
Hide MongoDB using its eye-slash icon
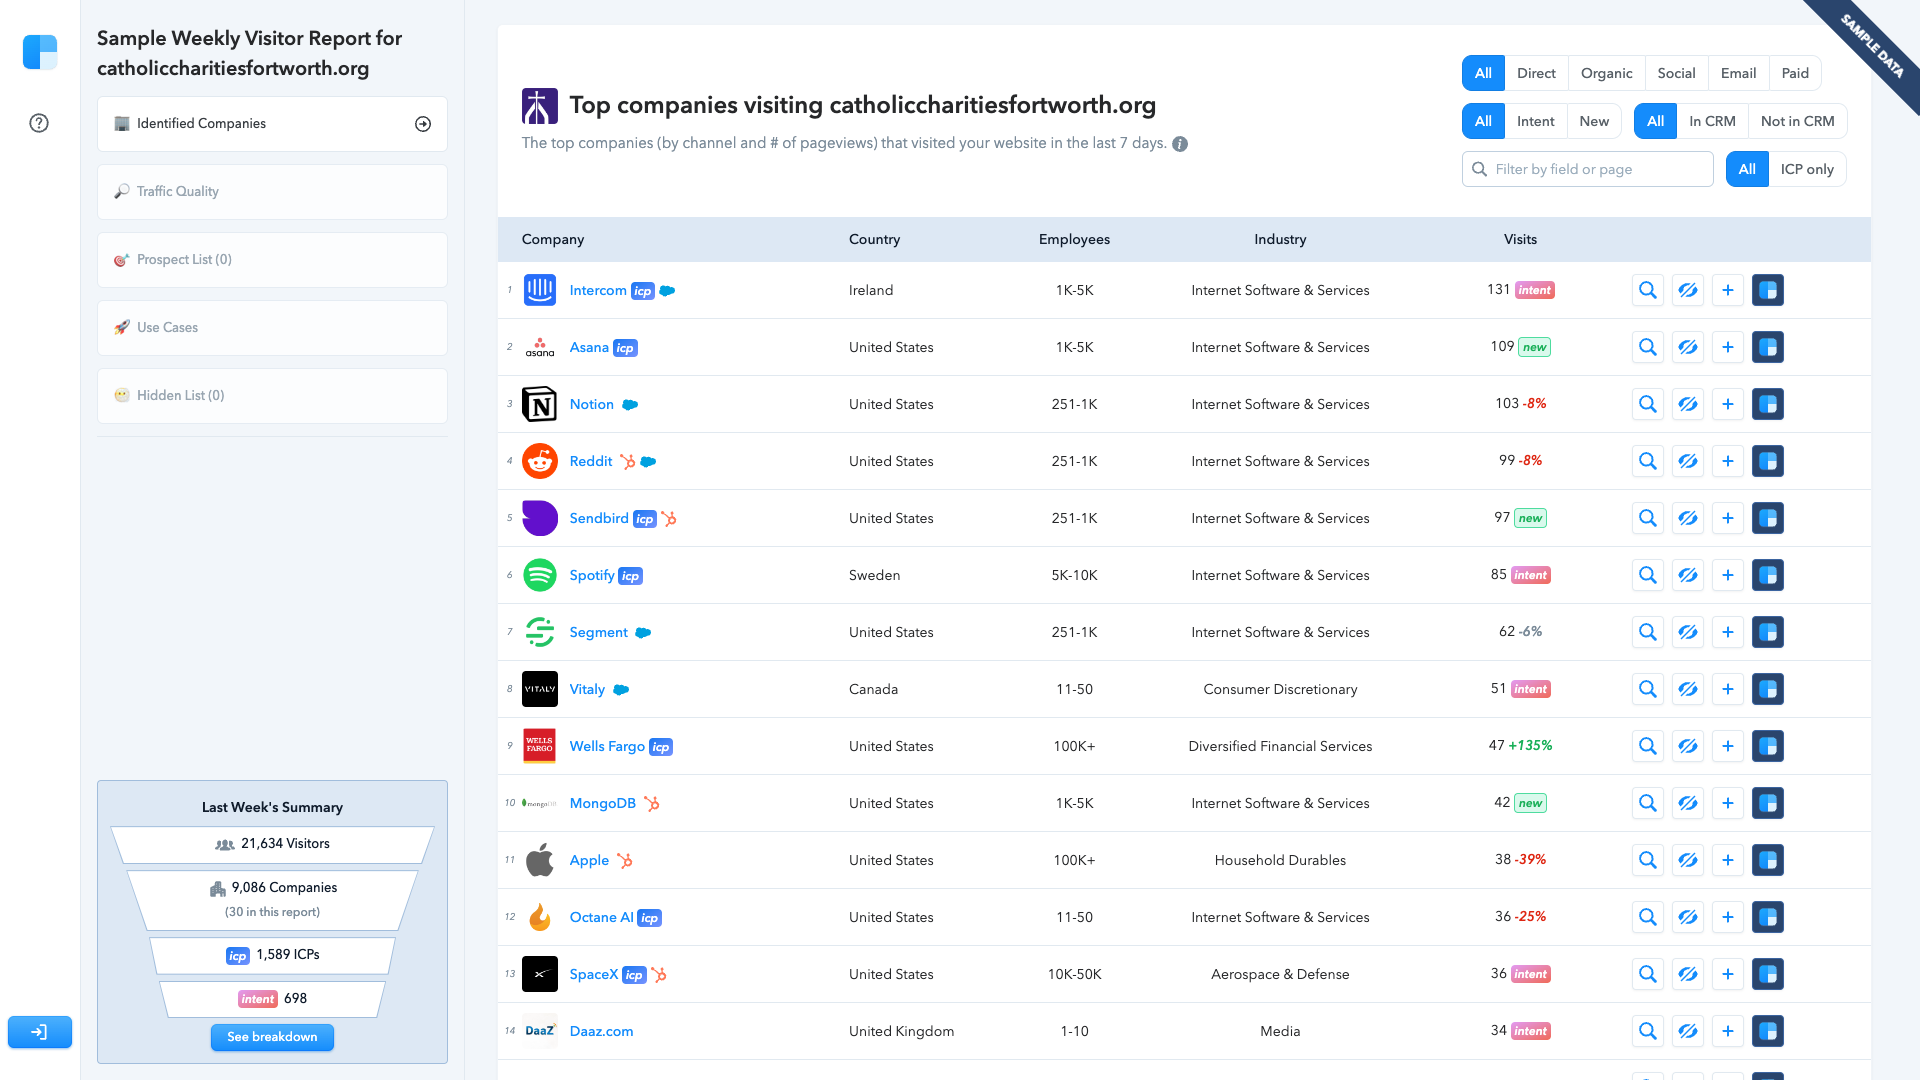pyautogui.click(x=1688, y=803)
